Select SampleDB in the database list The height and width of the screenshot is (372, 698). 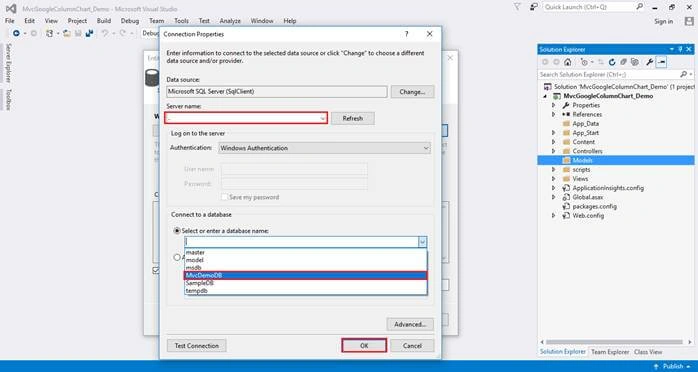tap(306, 283)
